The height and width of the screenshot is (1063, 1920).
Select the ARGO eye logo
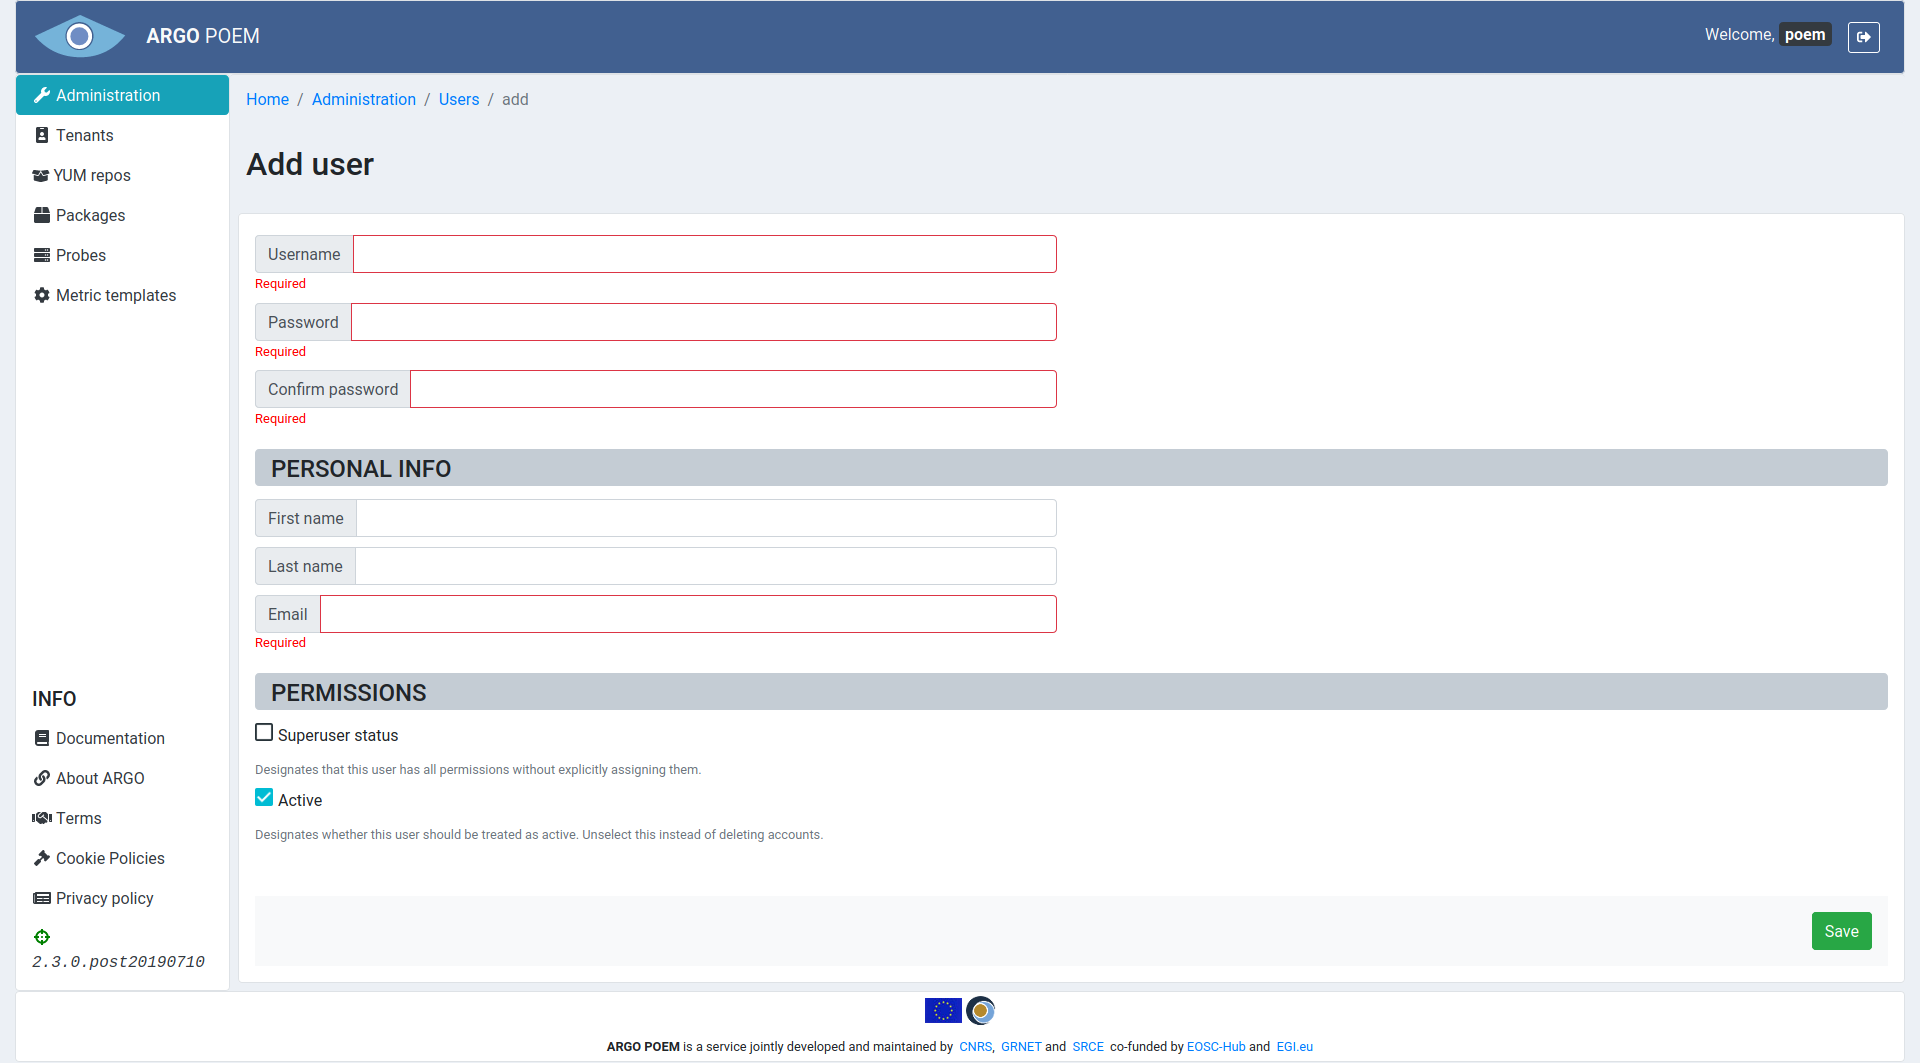point(80,36)
